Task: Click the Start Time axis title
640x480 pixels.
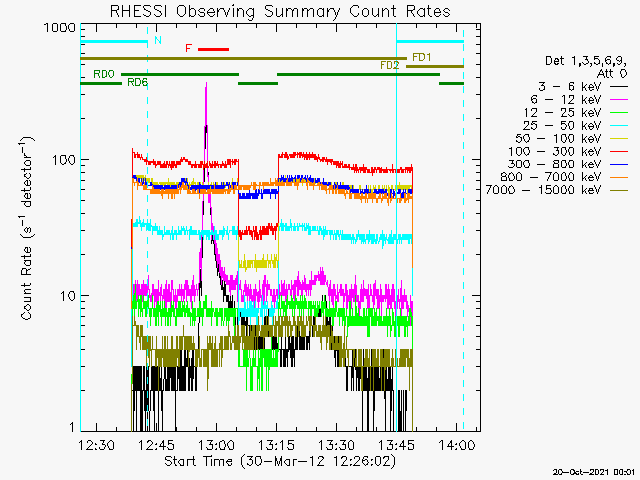Action: pos(280,462)
